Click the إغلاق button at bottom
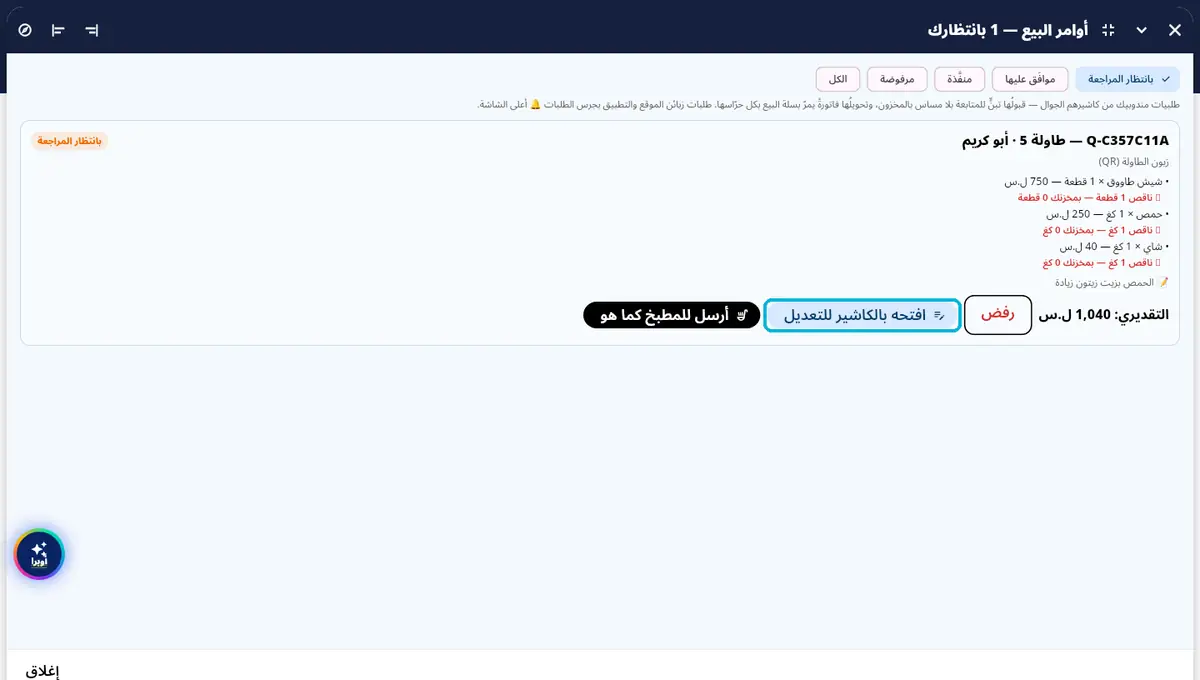 (43, 671)
